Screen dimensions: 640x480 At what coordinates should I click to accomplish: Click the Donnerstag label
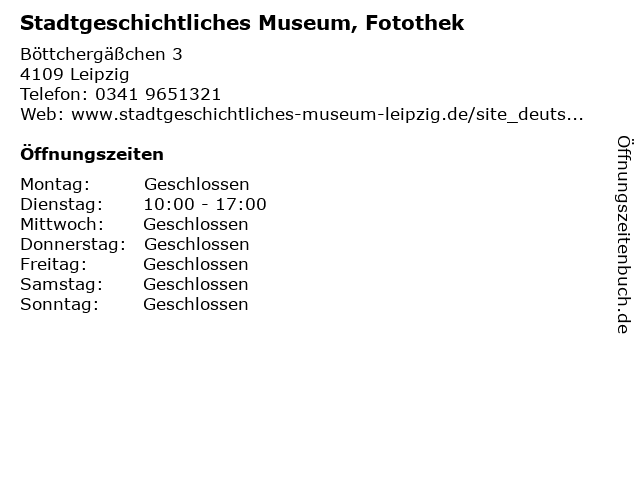coord(73,244)
